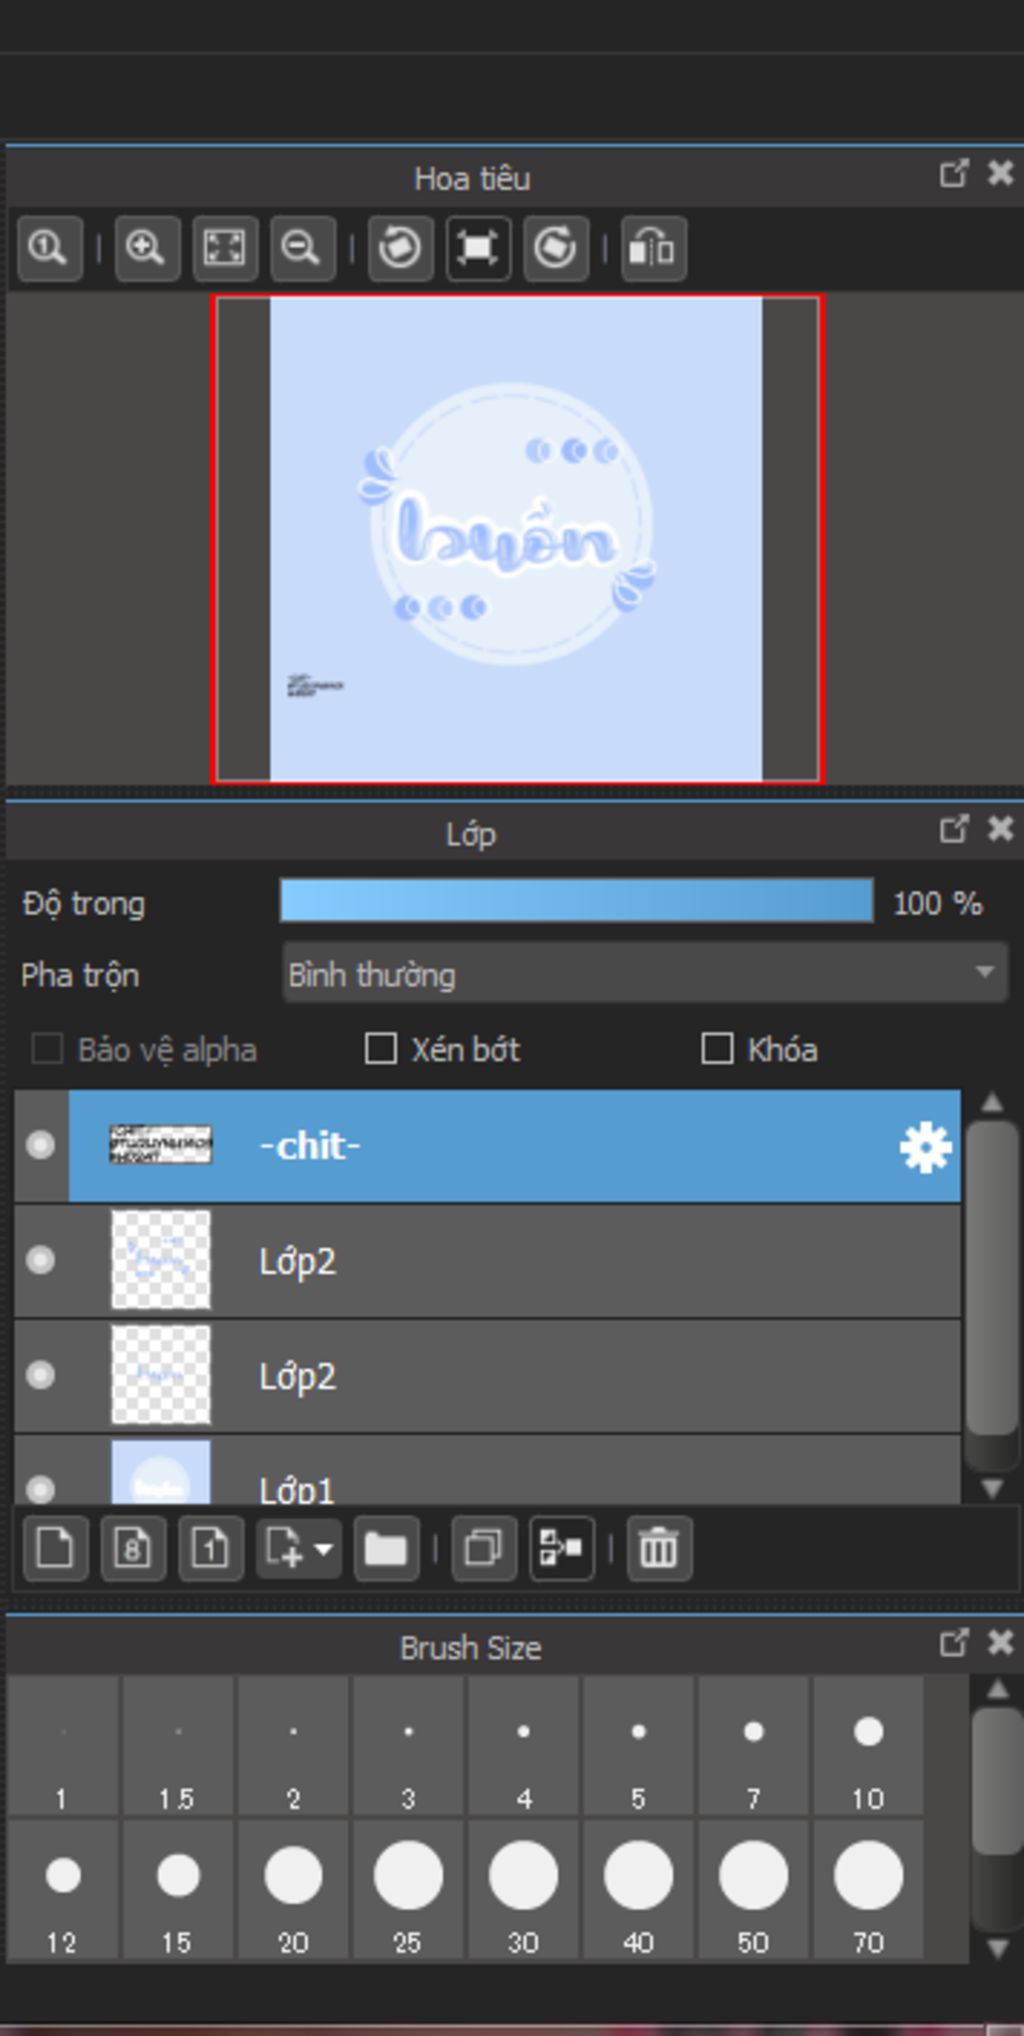Image resolution: width=1024 pixels, height=2036 pixels.
Task: Rotate canvas left in navigator toolbar
Action: click(401, 248)
